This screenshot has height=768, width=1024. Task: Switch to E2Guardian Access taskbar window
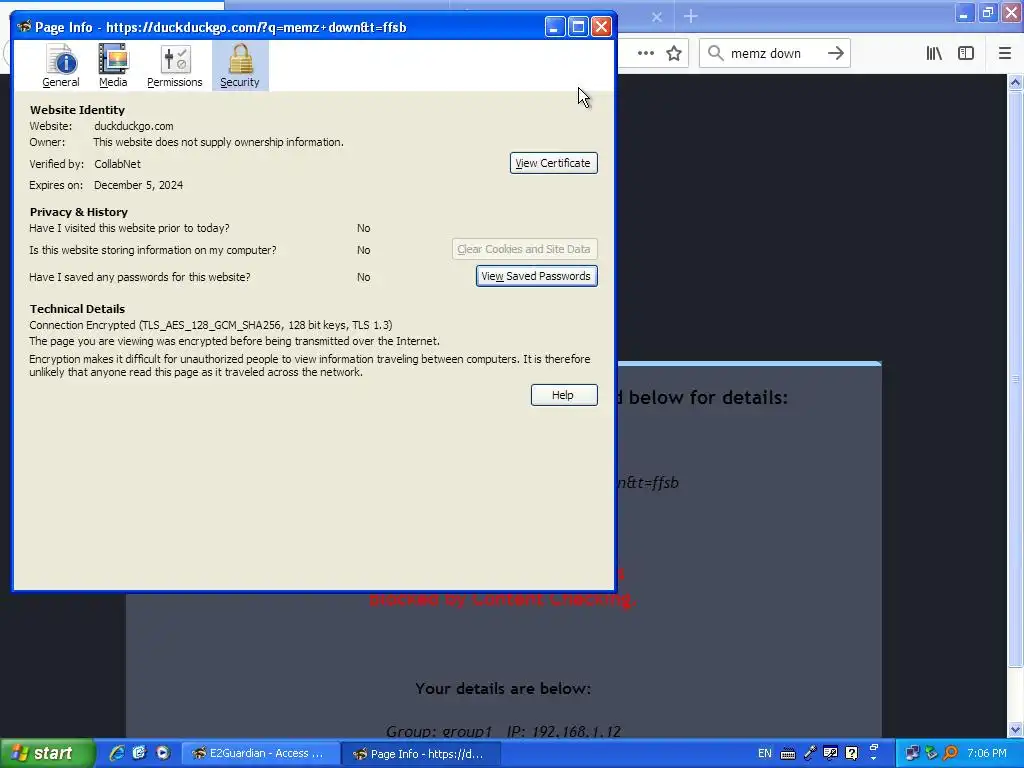260,754
